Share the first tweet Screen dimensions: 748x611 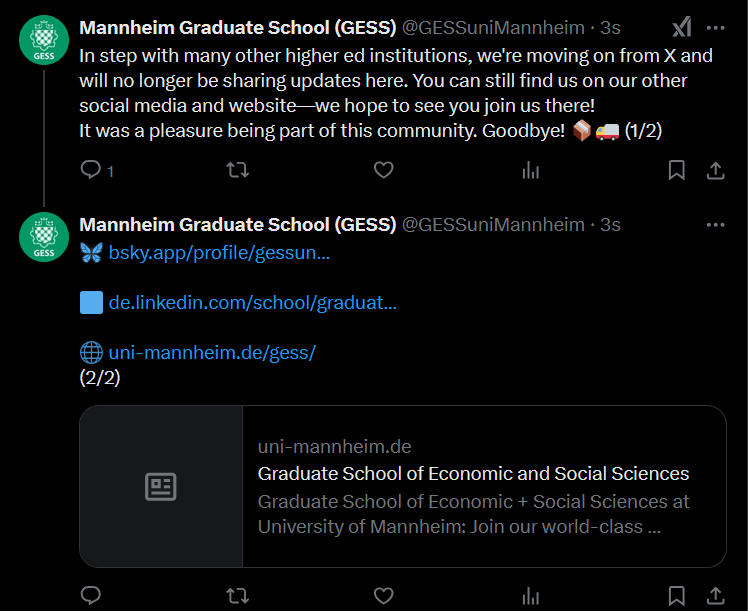716,171
